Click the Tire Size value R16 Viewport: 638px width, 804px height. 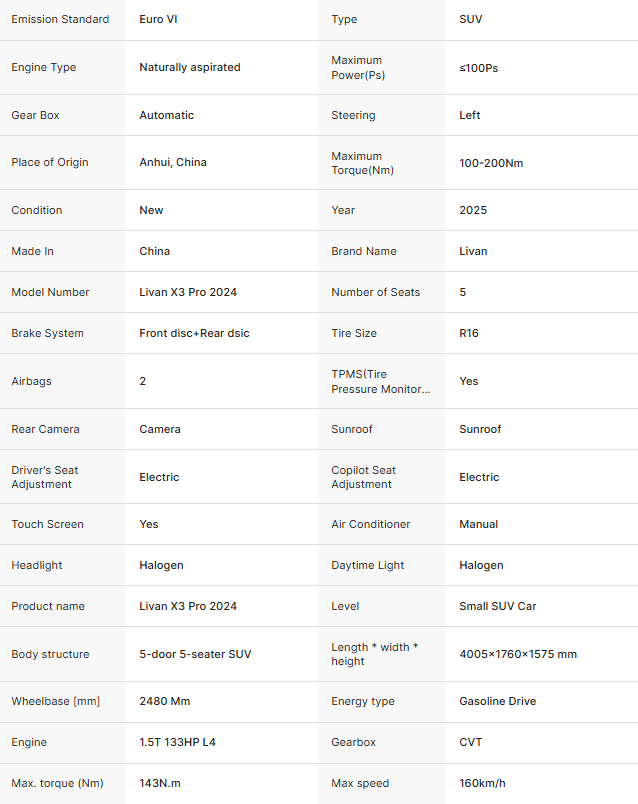point(469,333)
